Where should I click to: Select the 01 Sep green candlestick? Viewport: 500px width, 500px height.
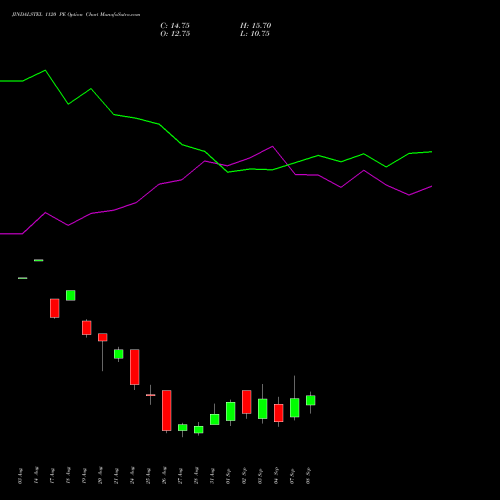click(x=231, y=412)
